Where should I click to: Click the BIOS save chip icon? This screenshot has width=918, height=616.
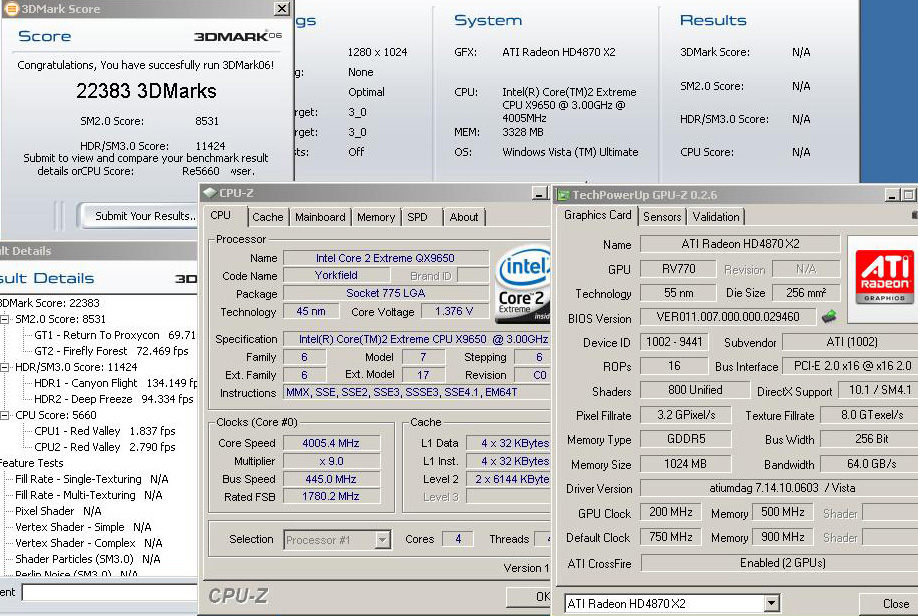[829, 317]
